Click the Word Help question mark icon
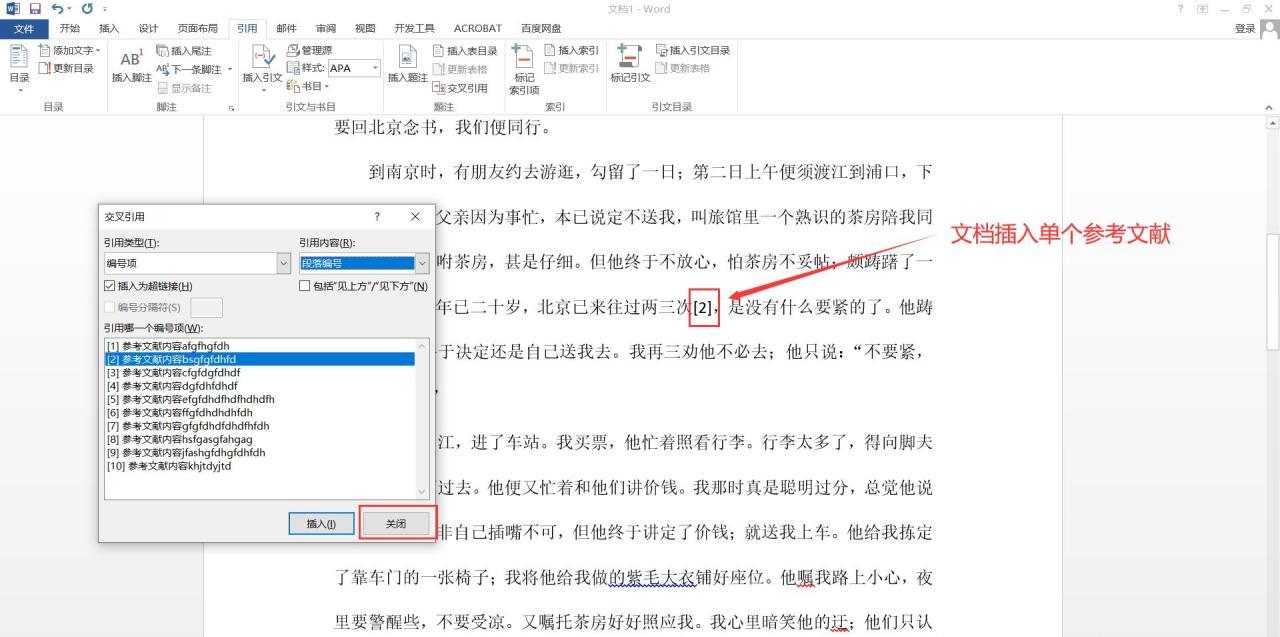Screen dimensions: 1280x637 pyautogui.click(x=1182, y=8)
